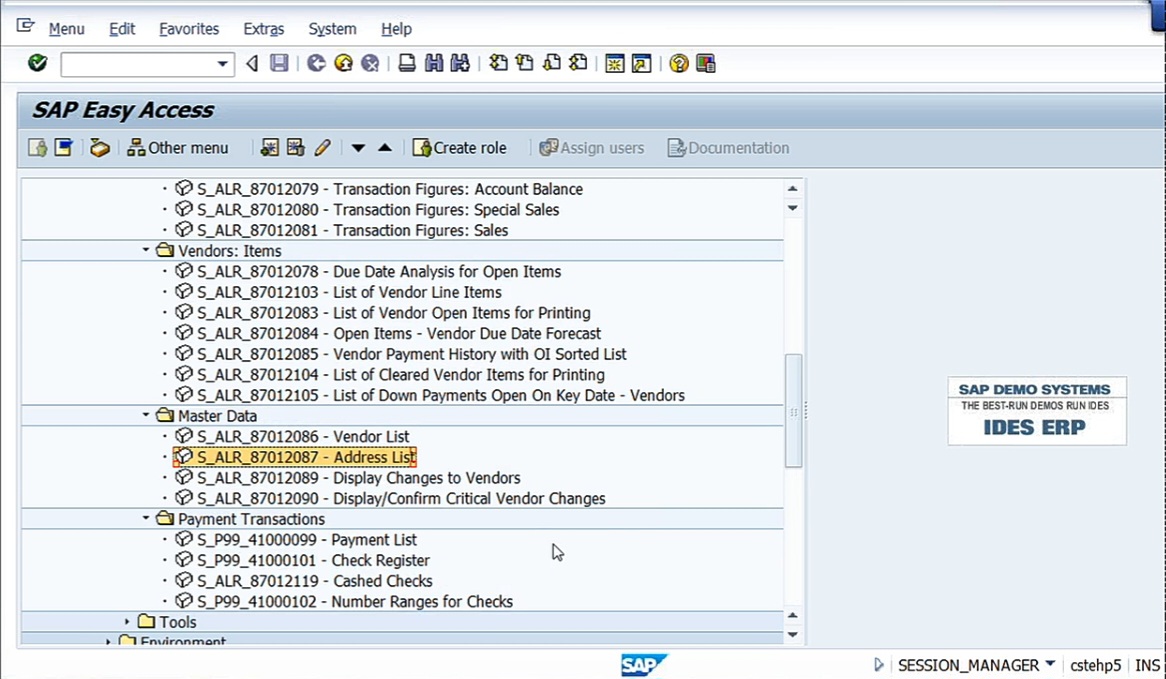Go to First Page icon
This screenshot has width=1166, height=679.
click(498, 63)
